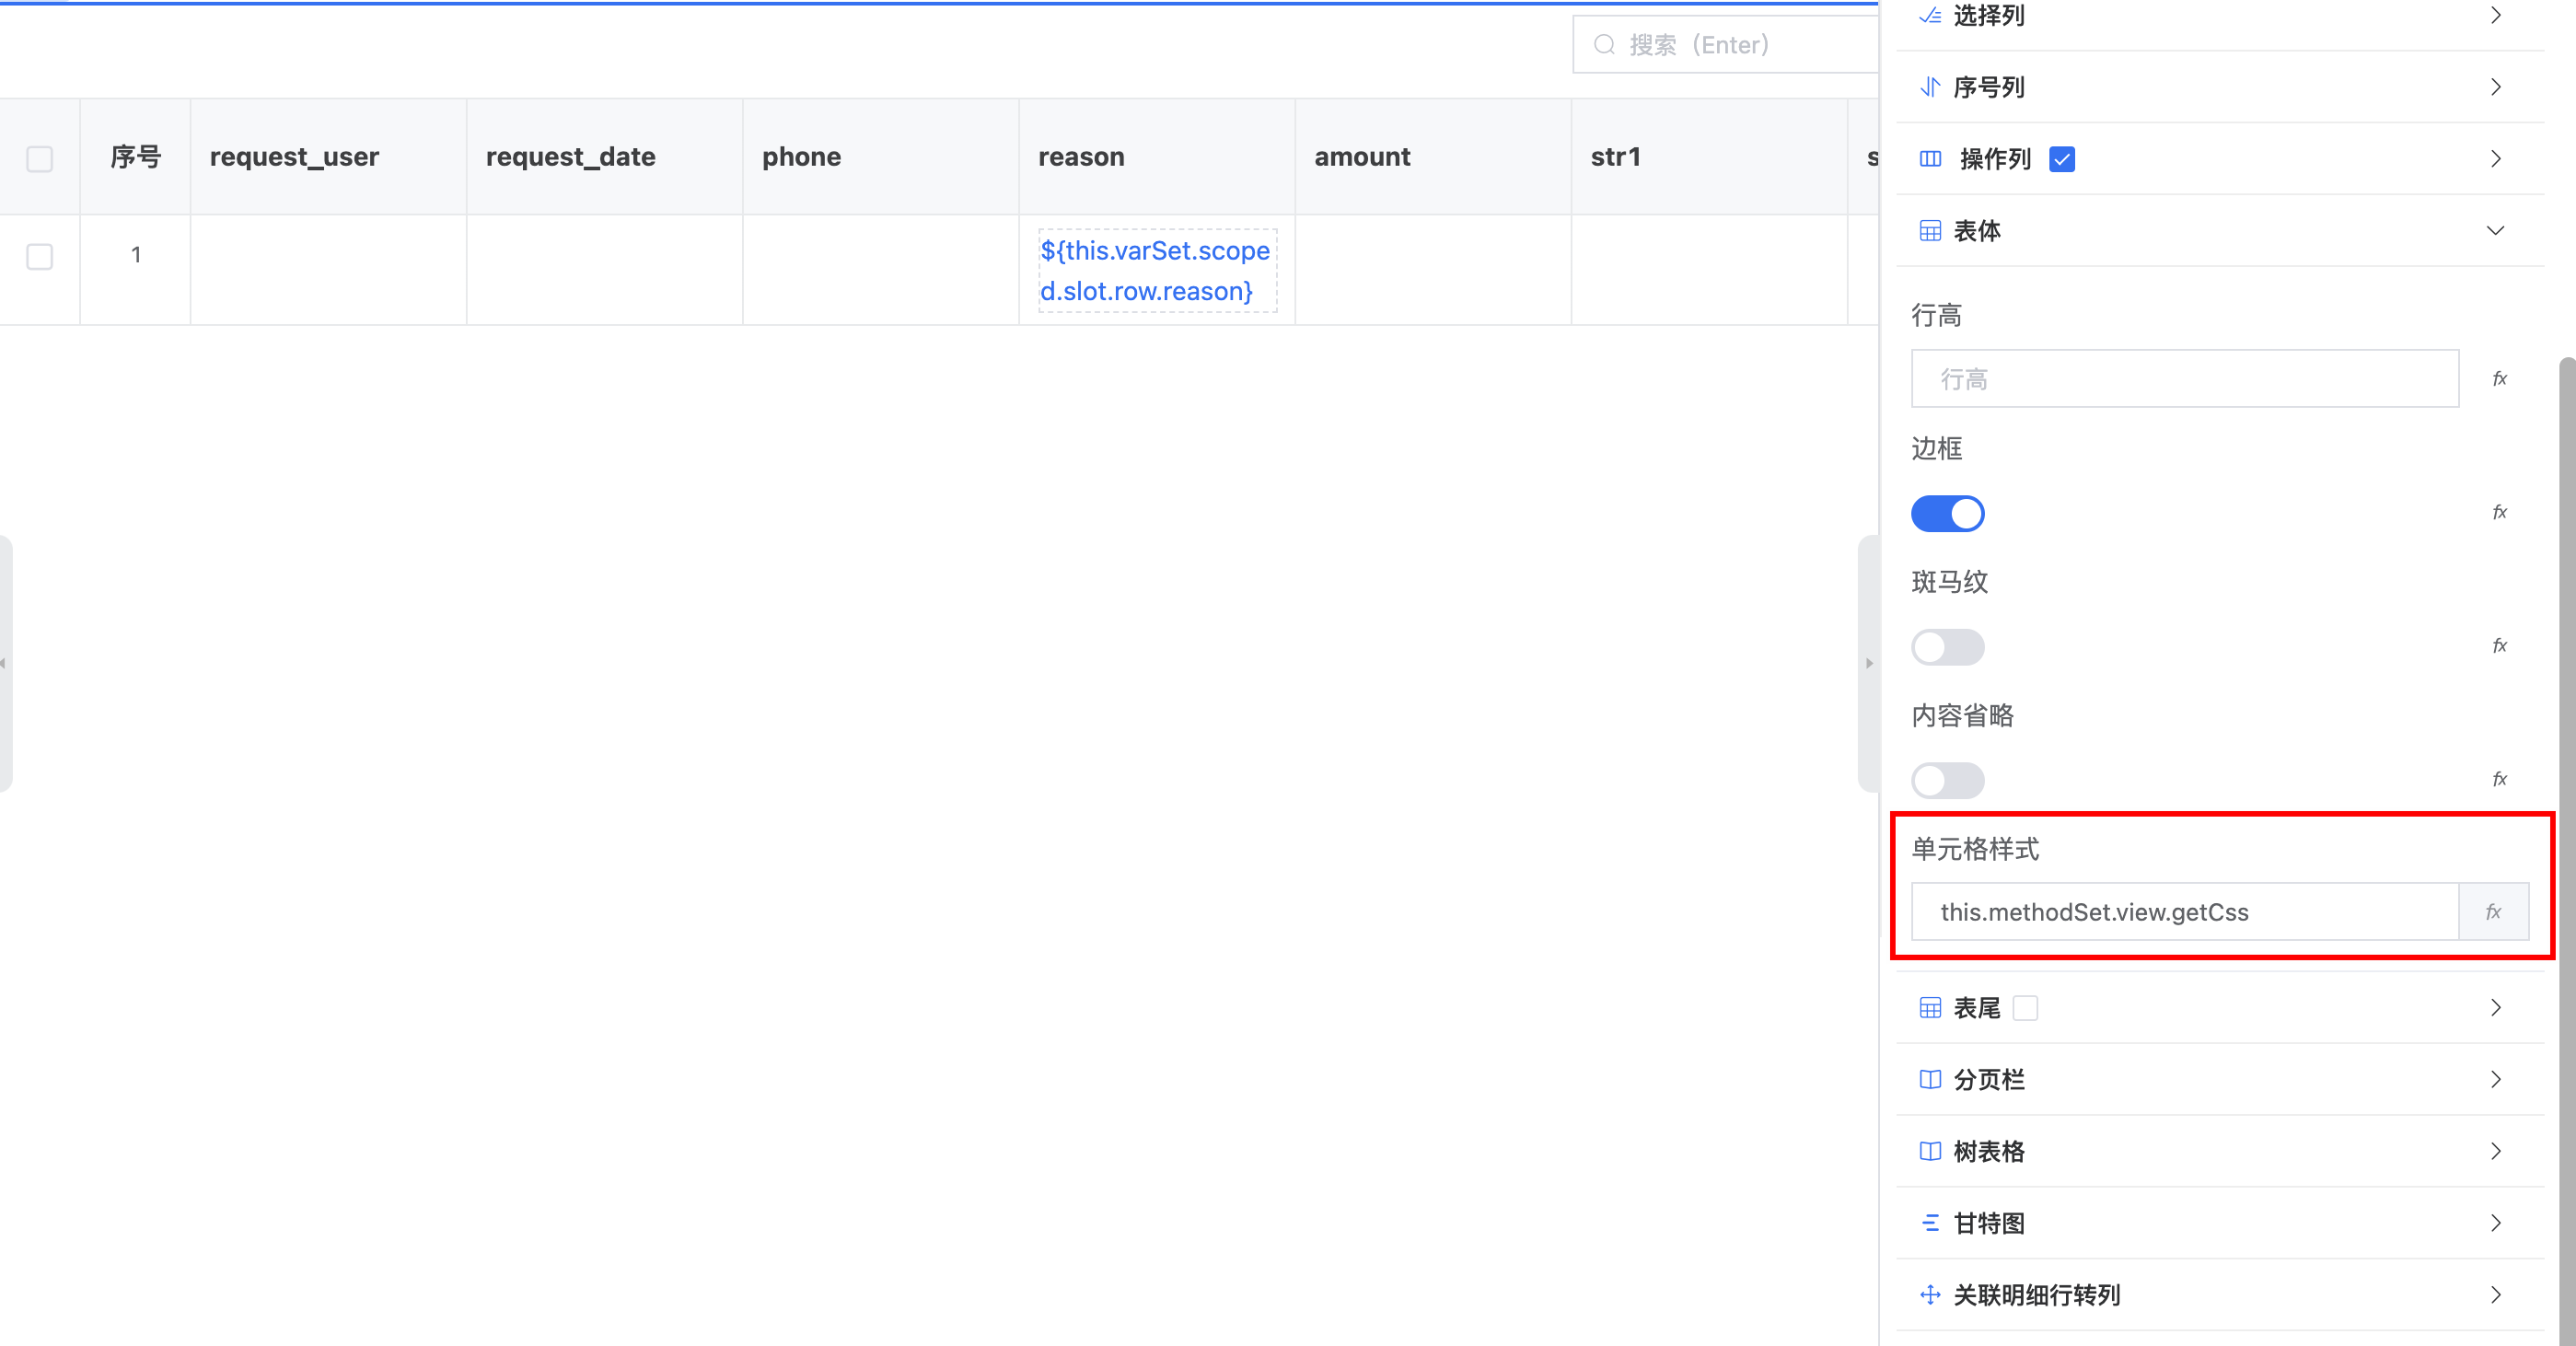Click the 搜索 (Enter) search box
This screenshot has width=2576, height=1346.
click(x=1725, y=45)
